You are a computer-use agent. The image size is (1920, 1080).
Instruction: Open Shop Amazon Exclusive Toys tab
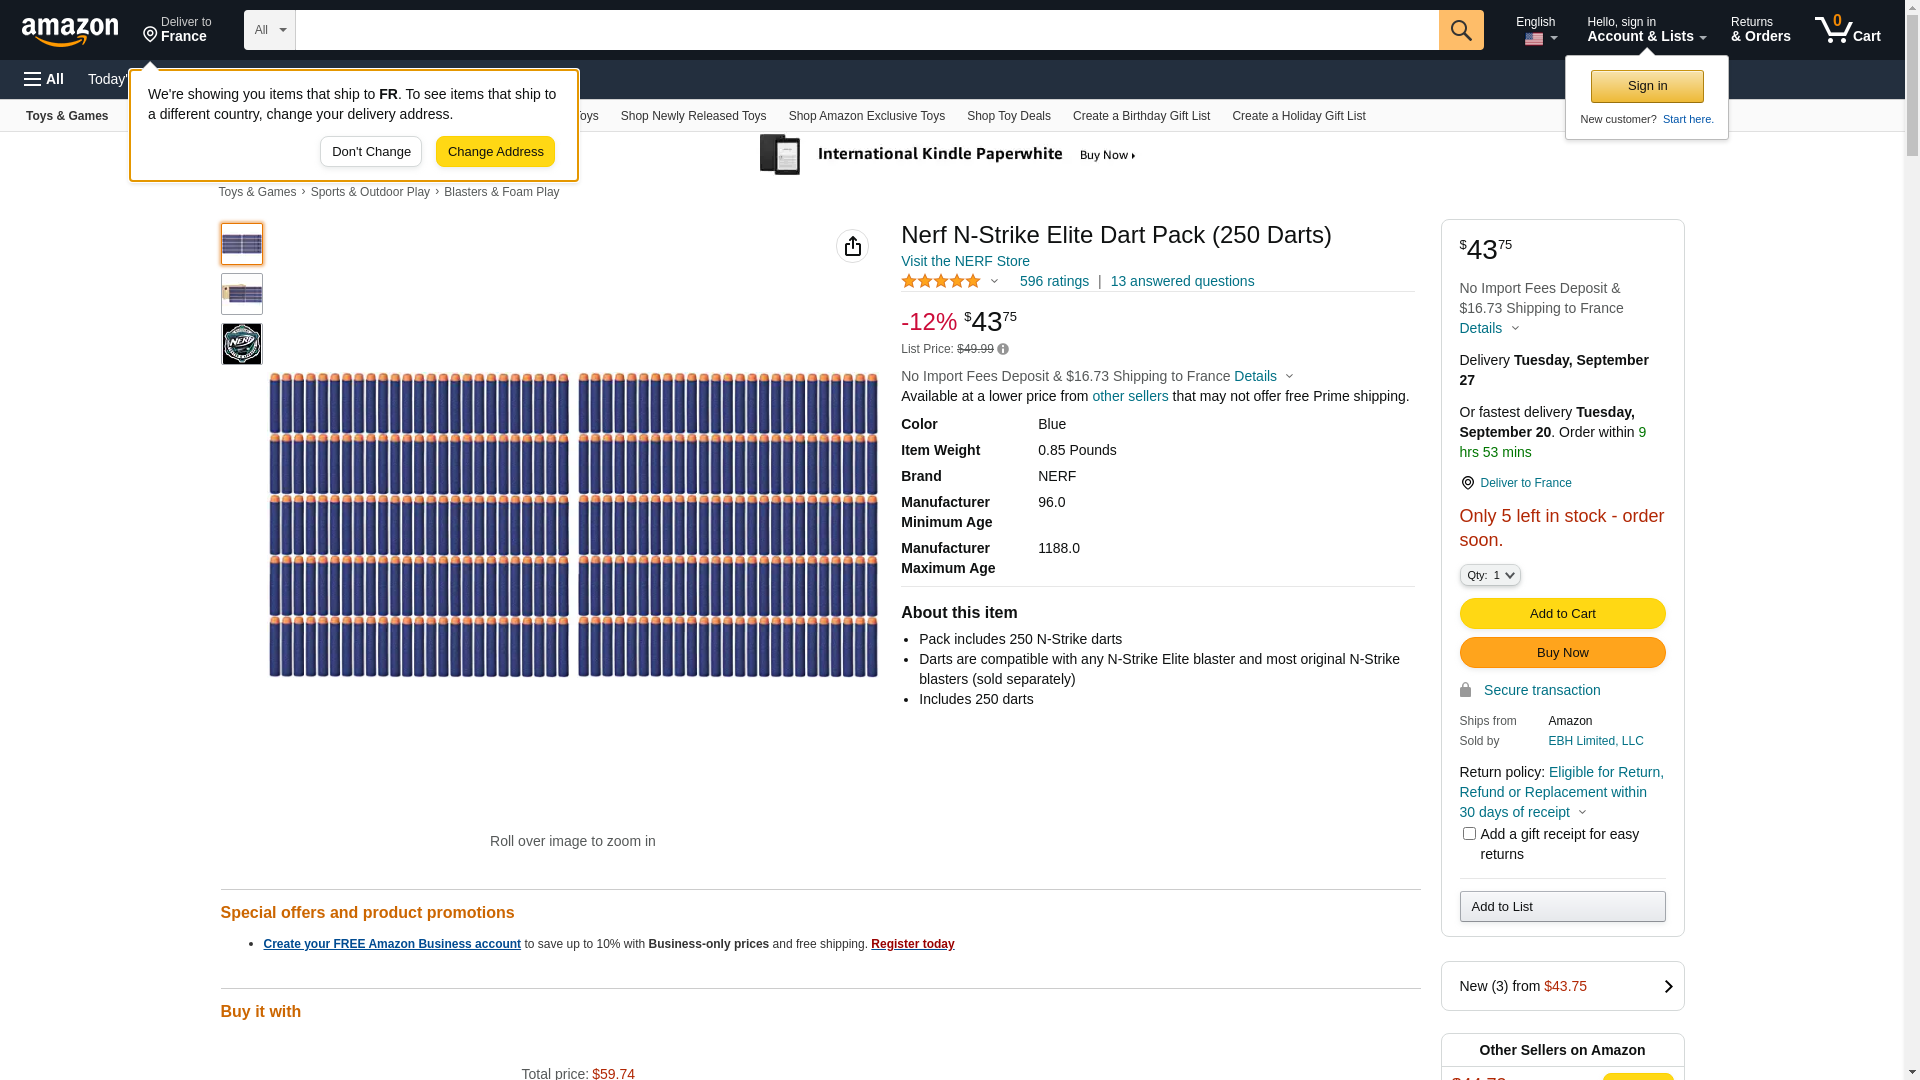click(866, 116)
